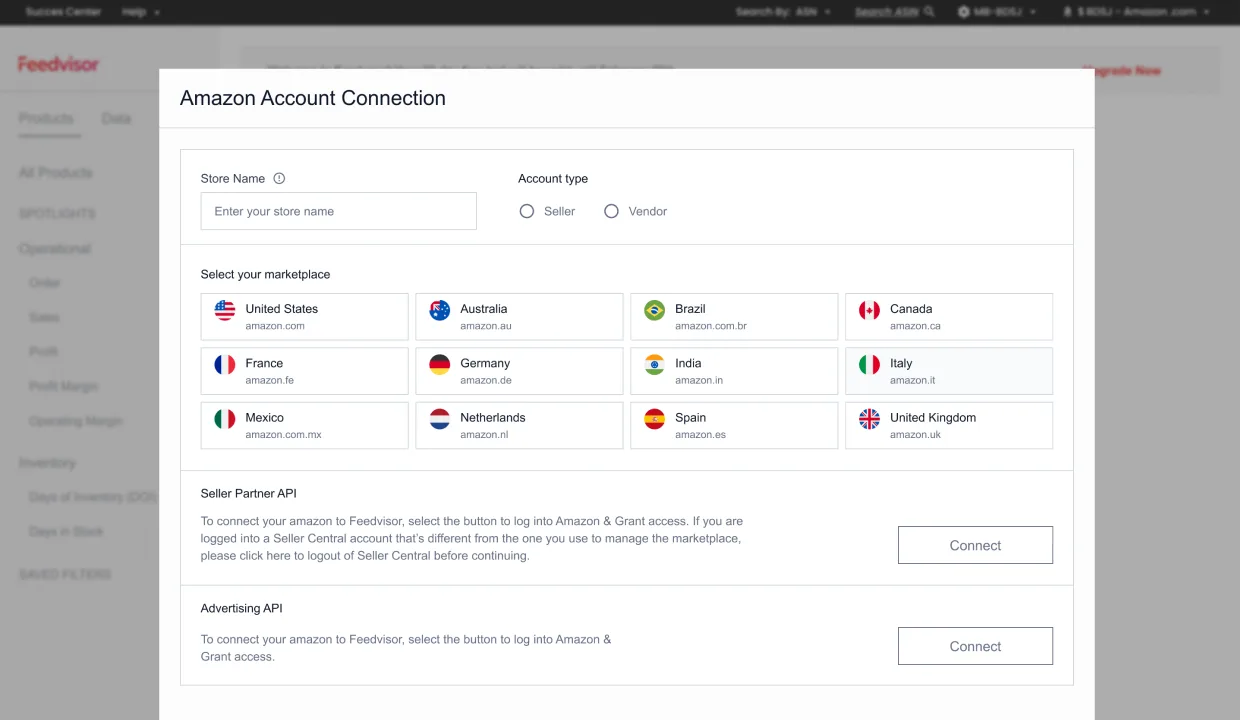Expand the user account dropdown beside gear
This screenshot has height=720, width=1240.
pos(1005,12)
